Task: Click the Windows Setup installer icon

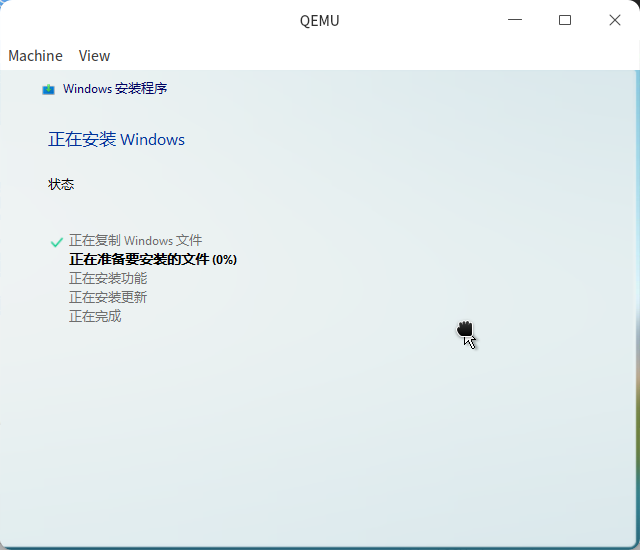Action: tap(49, 89)
